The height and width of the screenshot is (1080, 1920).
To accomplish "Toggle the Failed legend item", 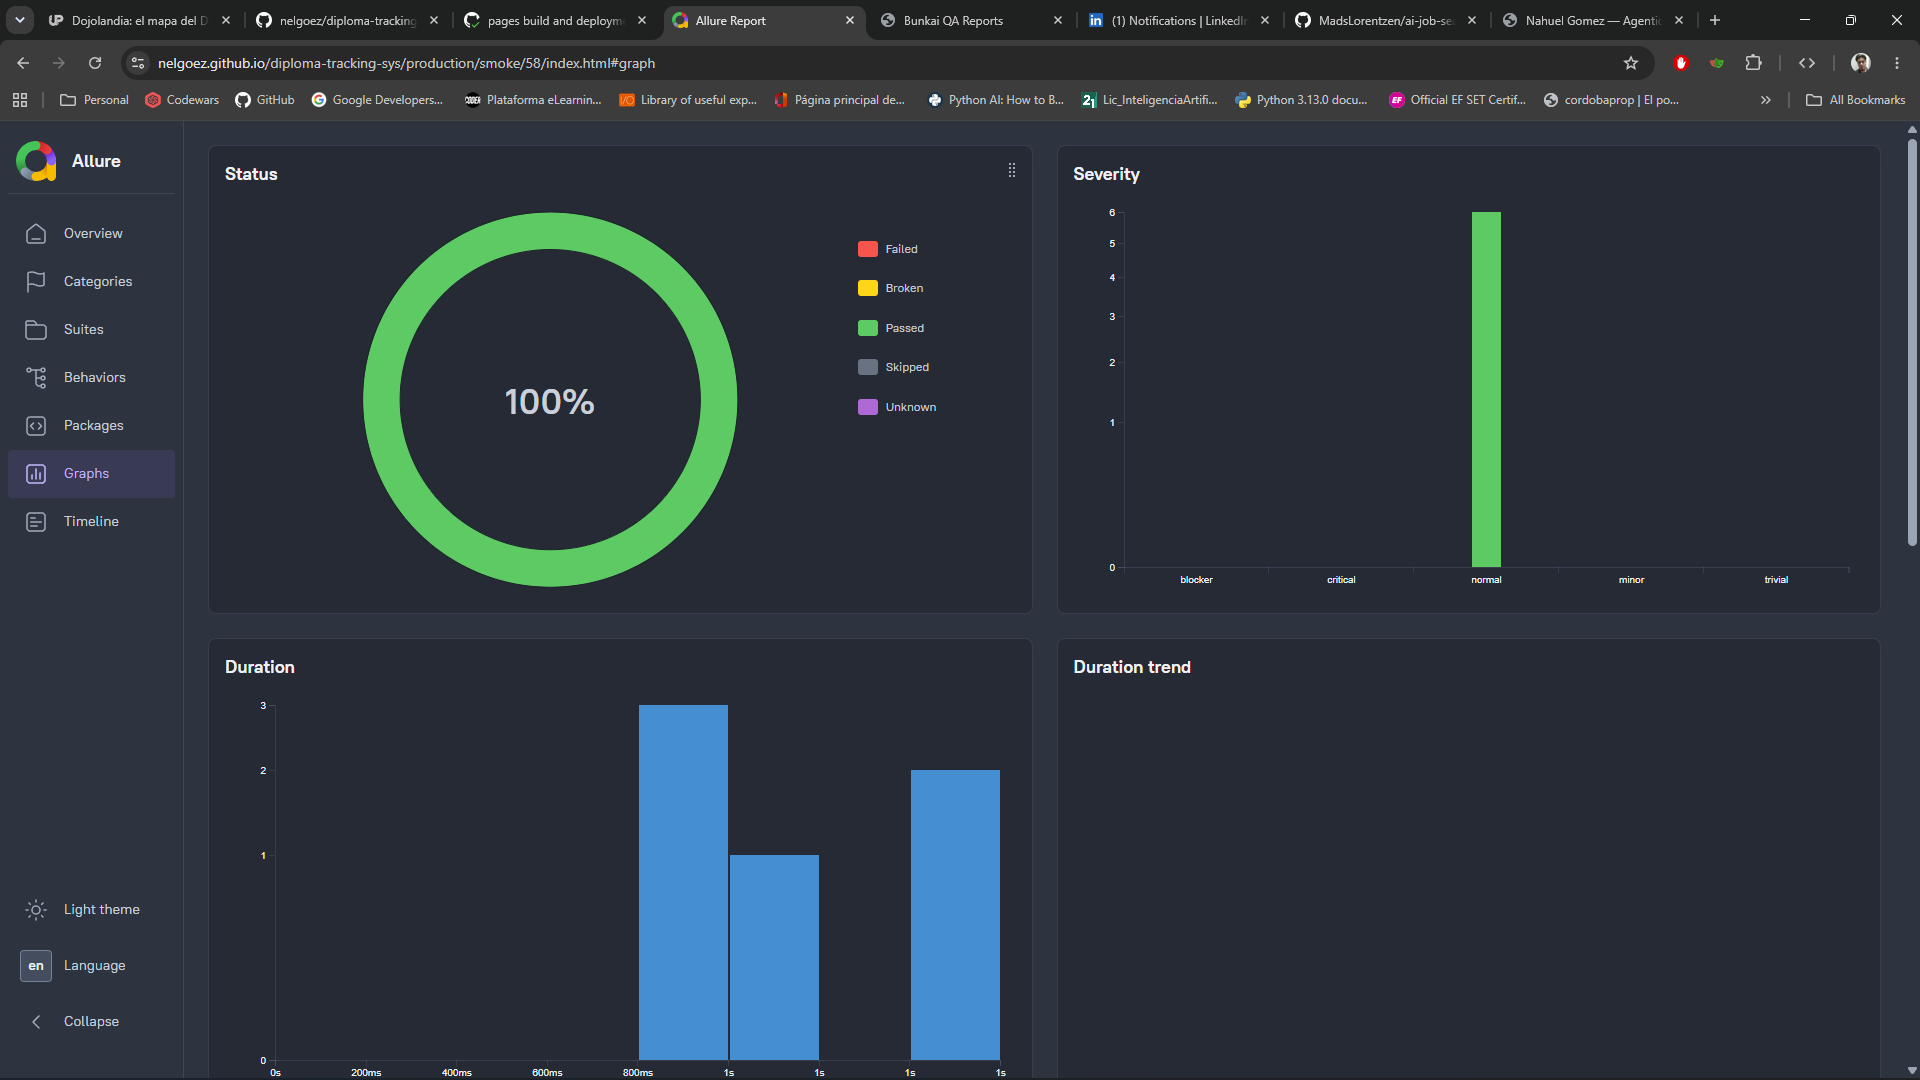I will click(888, 249).
